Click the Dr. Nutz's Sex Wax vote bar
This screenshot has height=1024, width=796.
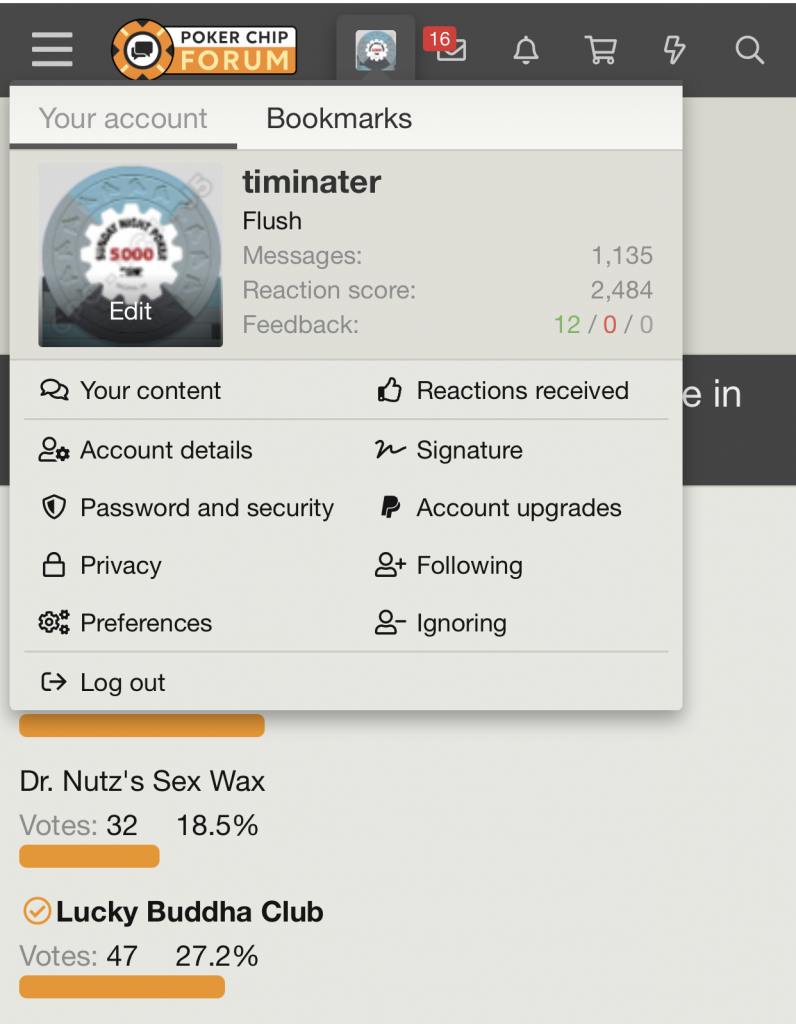89,856
